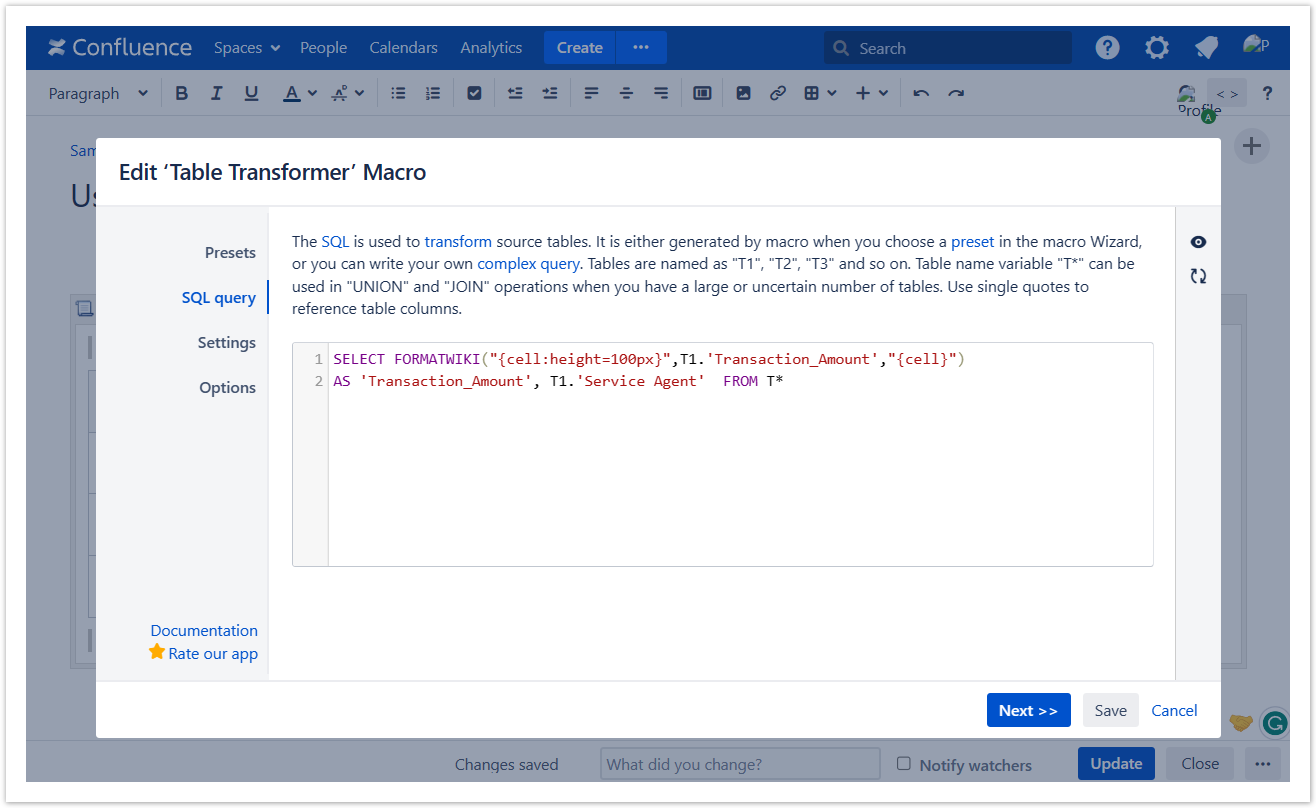1316x808 pixels.
Task: Open Confluence help question mark icon
Action: coord(1107,47)
